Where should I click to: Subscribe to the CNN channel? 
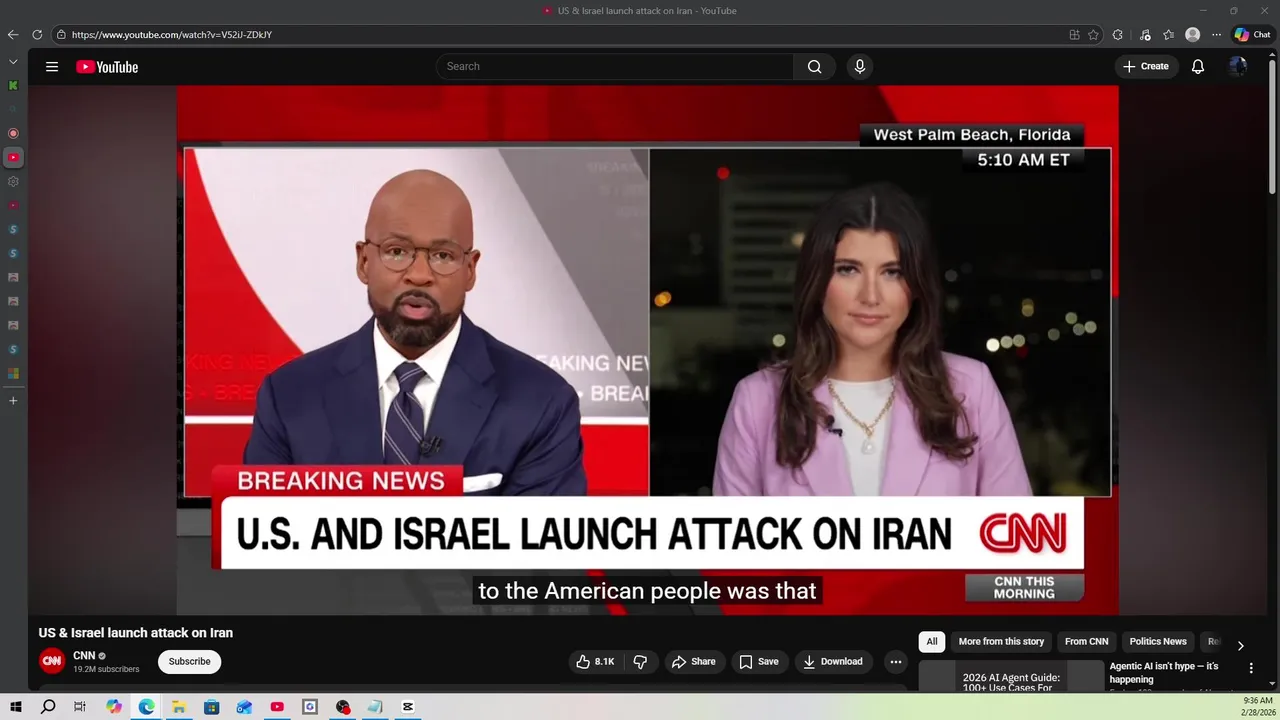coord(189,662)
